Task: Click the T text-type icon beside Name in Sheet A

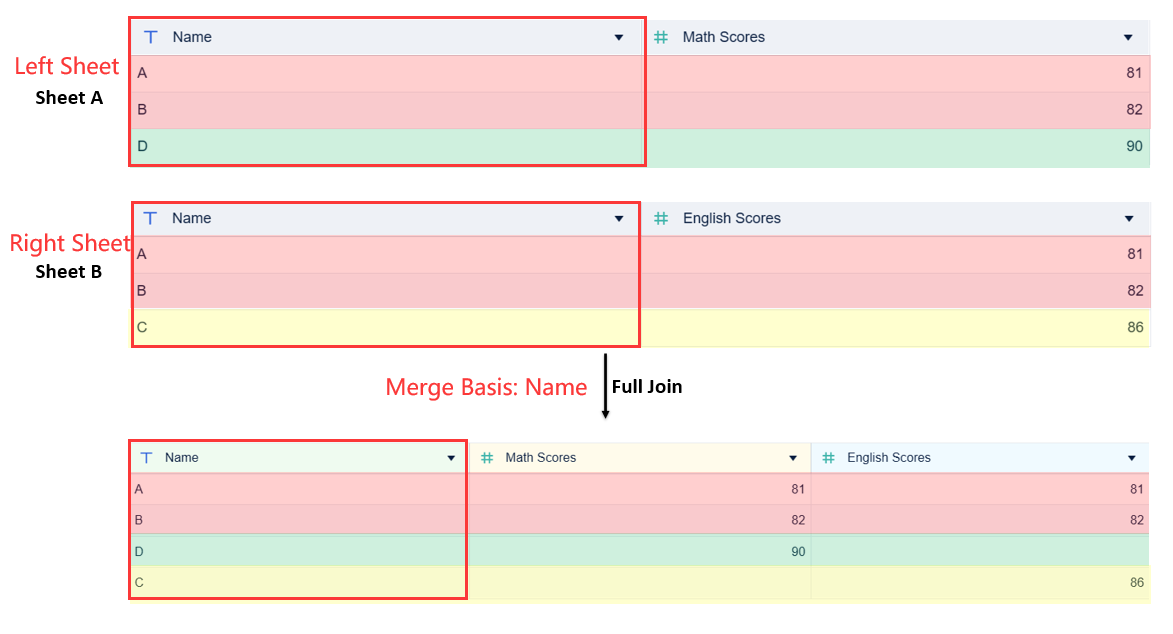Action: click(150, 37)
